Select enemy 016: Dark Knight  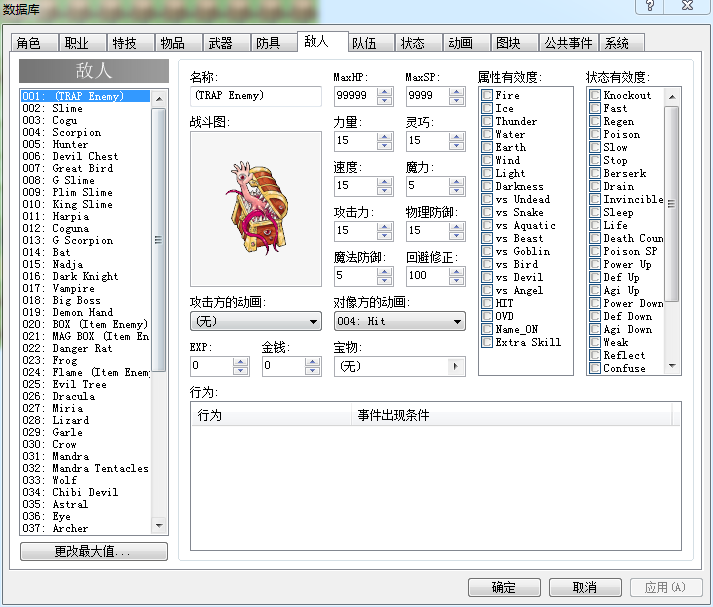tap(85, 276)
